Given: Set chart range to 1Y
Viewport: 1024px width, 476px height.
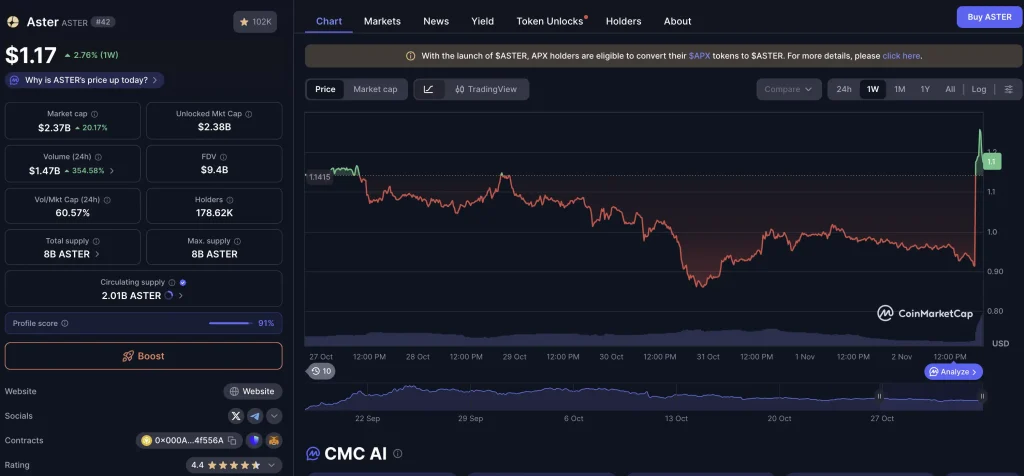Looking at the screenshot, I should (925, 89).
